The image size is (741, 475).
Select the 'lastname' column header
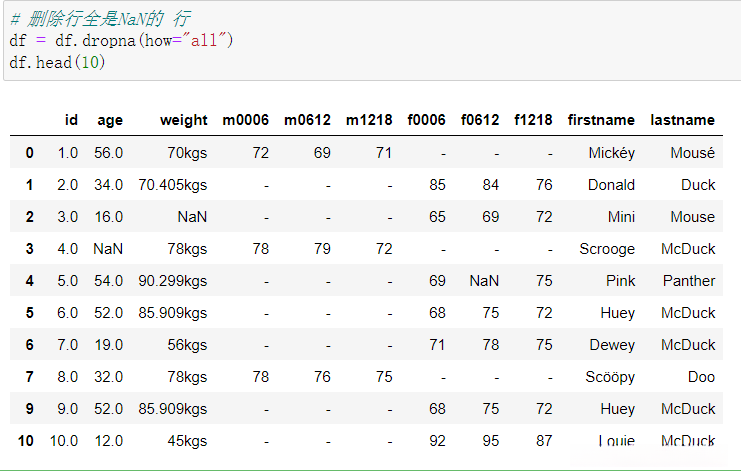tap(682, 120)
